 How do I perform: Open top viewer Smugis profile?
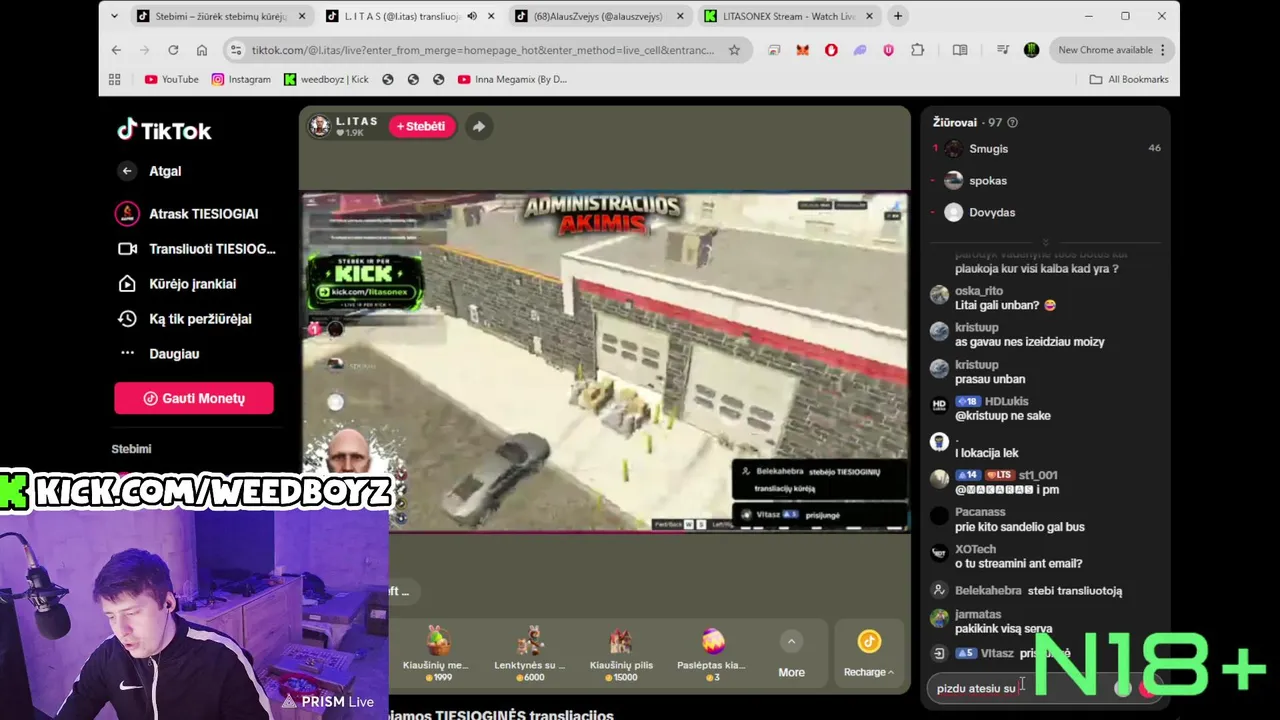click(988, 149)
